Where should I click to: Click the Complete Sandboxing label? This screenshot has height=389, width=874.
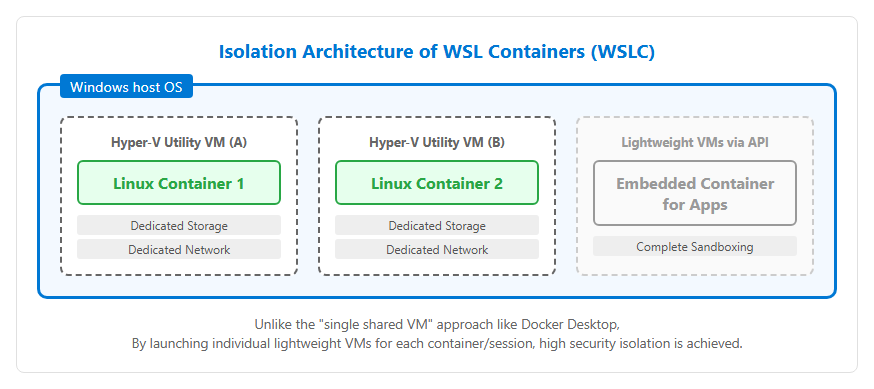[x=695, y=246]
